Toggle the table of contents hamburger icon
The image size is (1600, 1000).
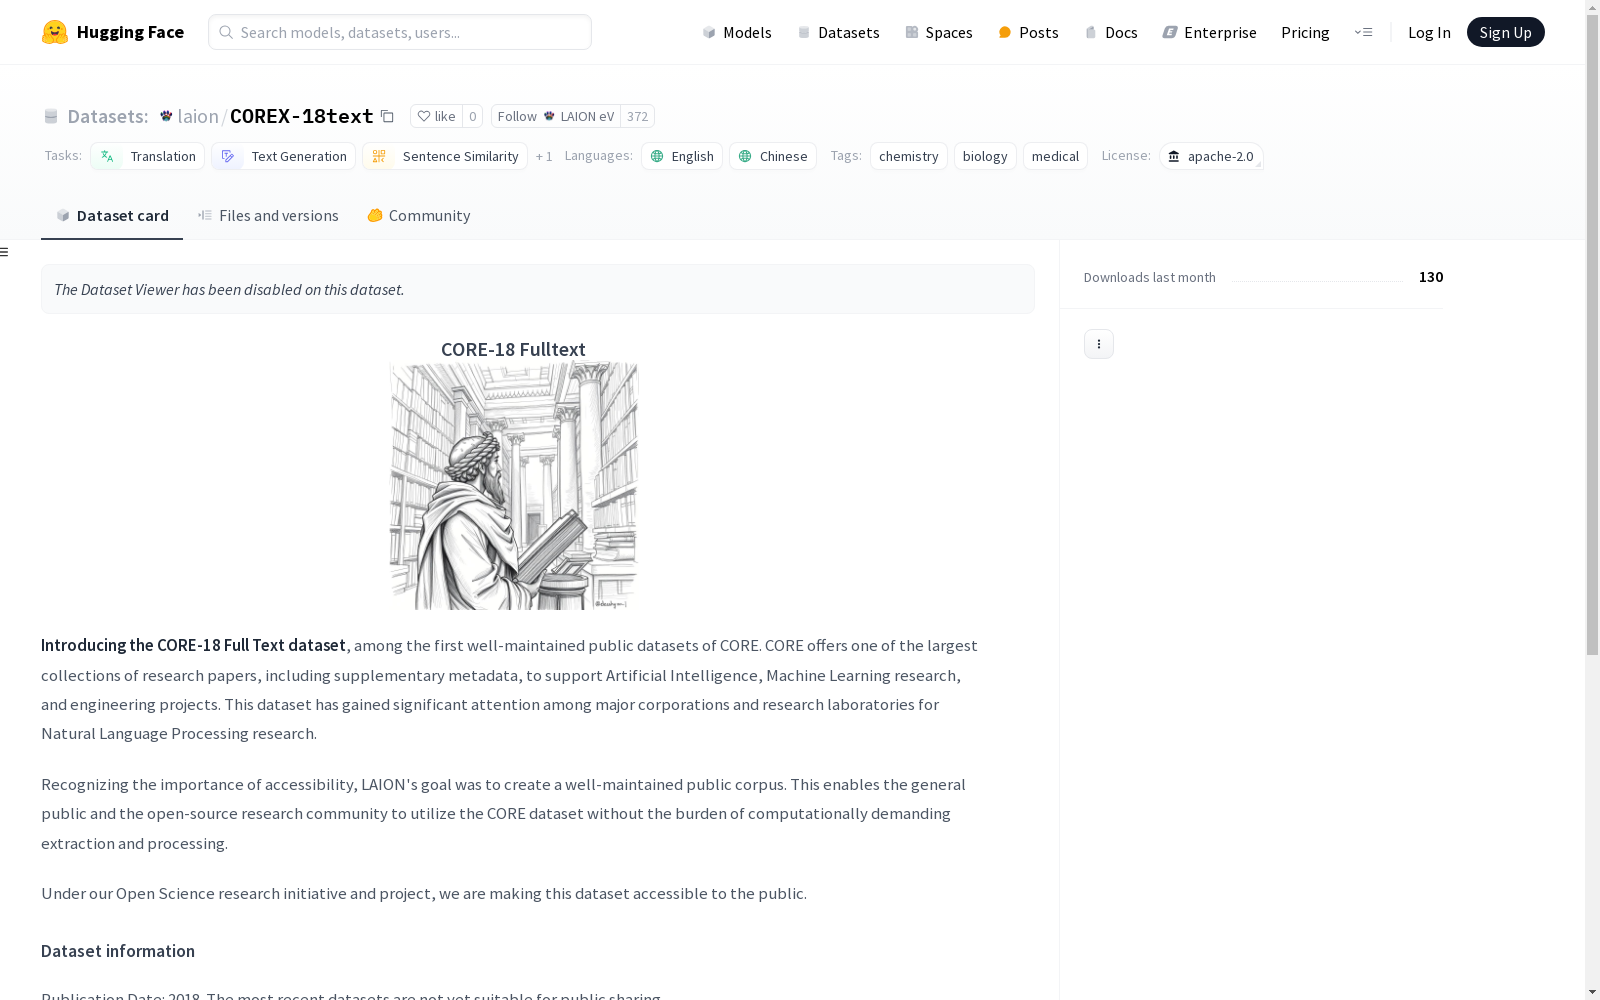(x=4, y=252)
